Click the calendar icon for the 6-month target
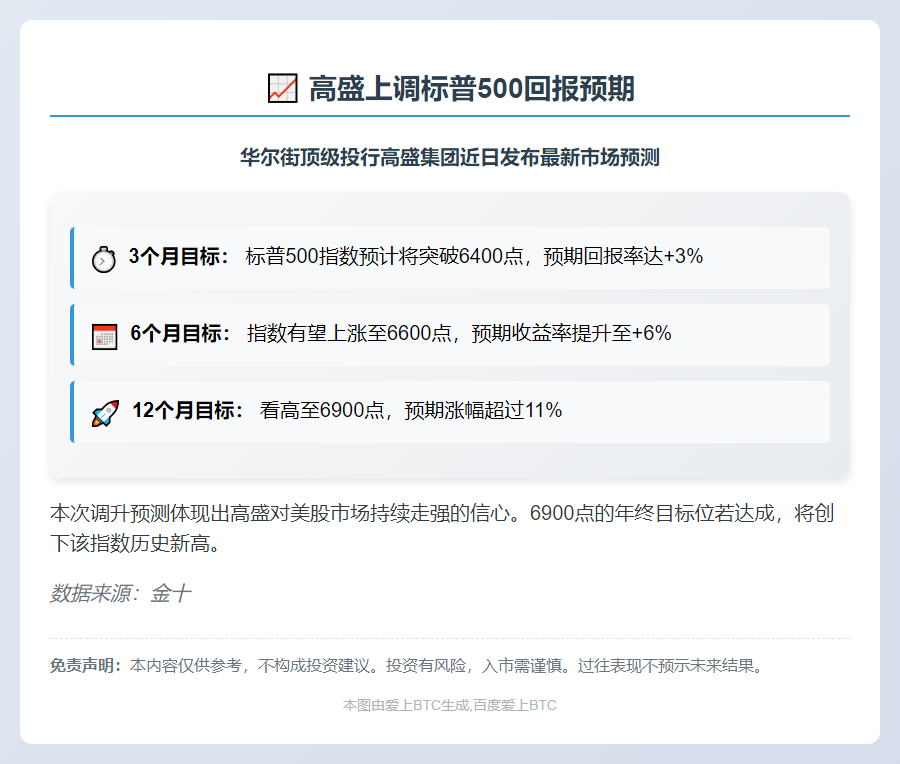Image resolution: width=900 pixels, height=764 pixels. (x=104, y=336)
